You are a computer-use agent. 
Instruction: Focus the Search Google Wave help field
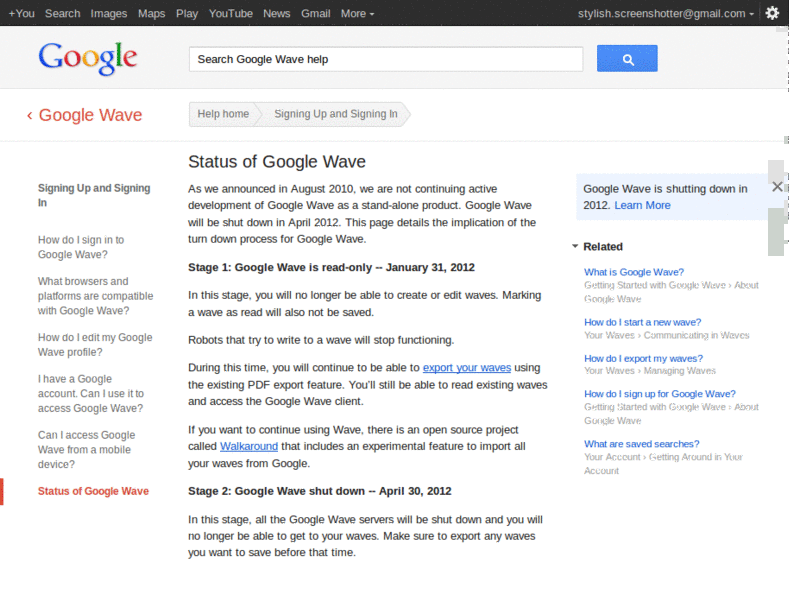pos(386,59)
